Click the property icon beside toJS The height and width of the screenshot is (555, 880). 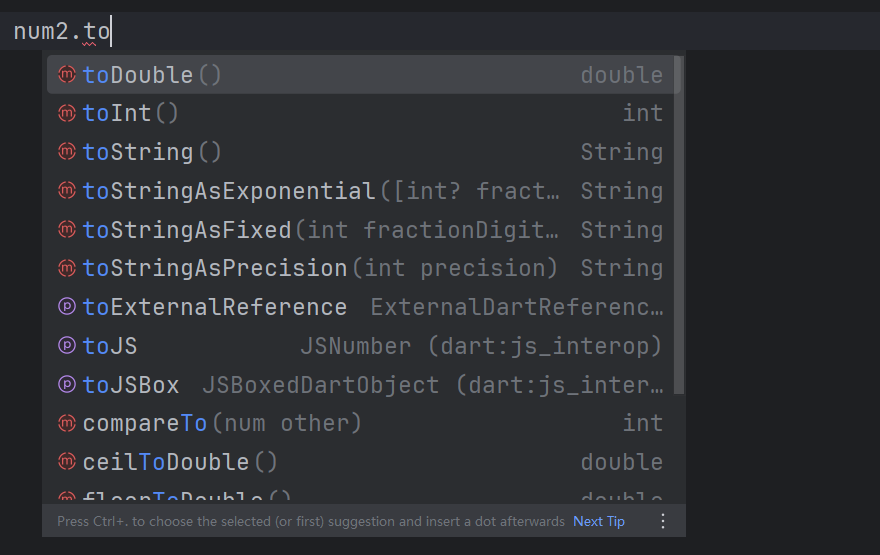(67, 346)
